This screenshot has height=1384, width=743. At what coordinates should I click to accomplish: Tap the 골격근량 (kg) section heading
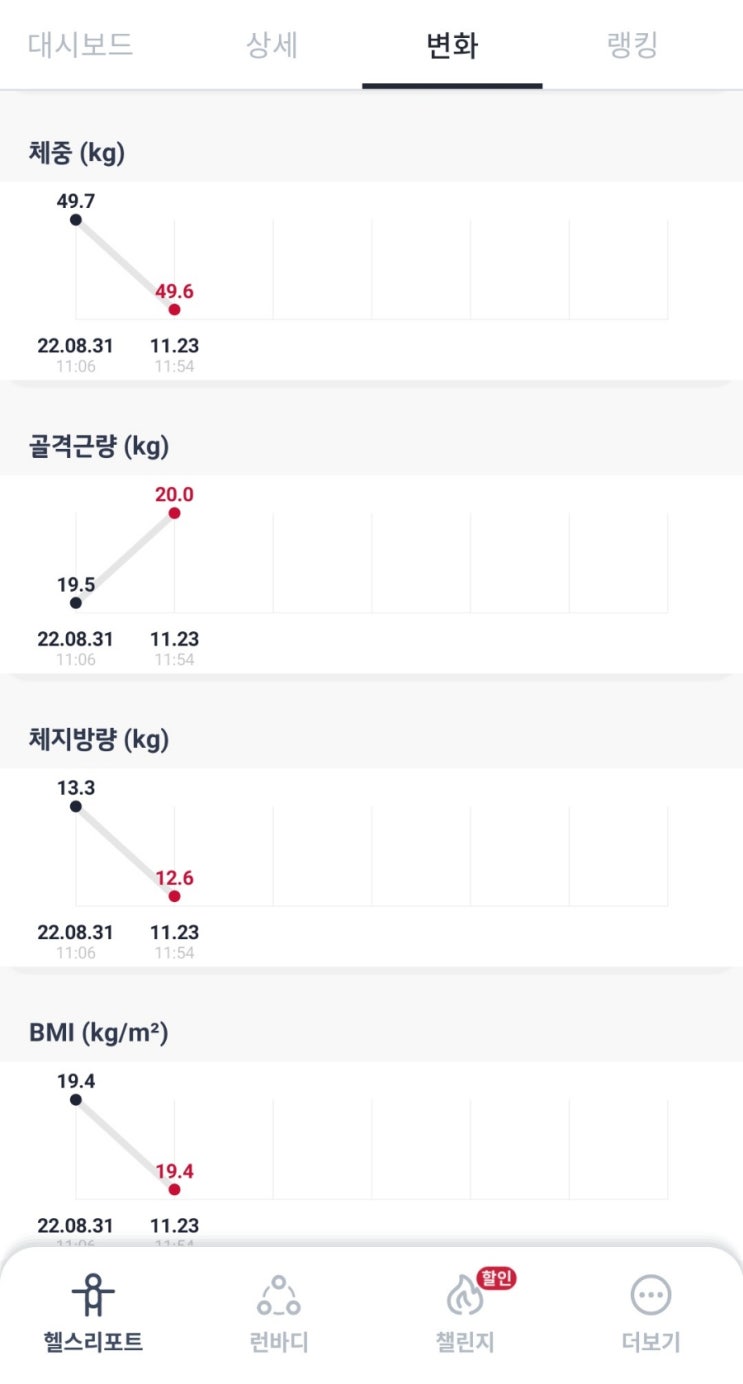pos(99,446)
